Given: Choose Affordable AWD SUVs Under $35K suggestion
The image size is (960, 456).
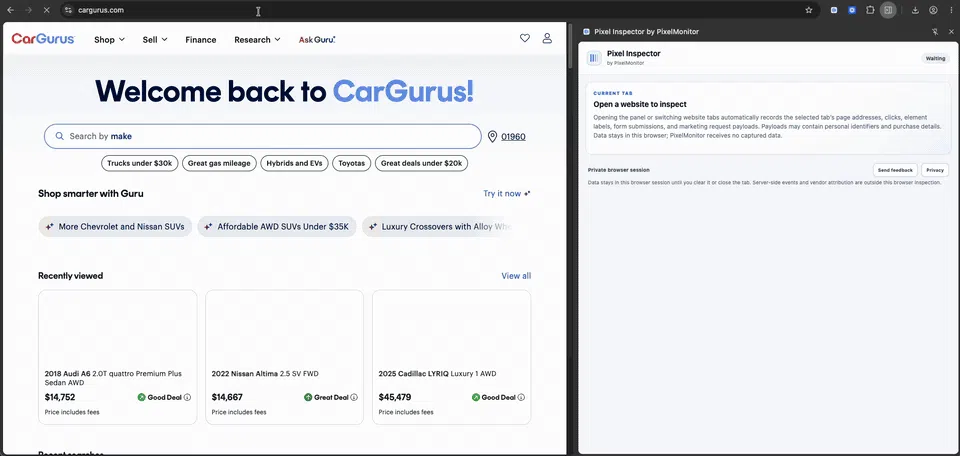Looking at the screenshot, I should point(277,226).
